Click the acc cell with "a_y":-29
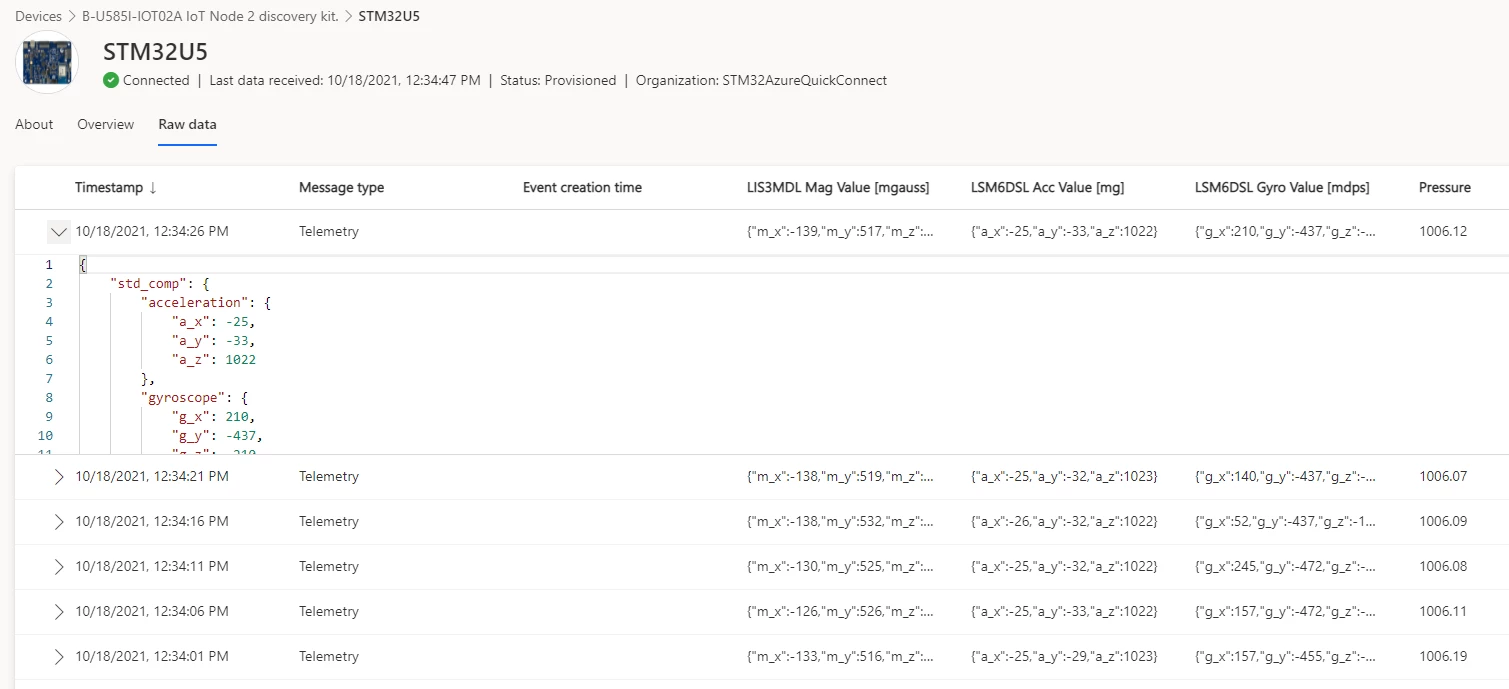Image resolution: width=1509 pixels, height=689 pixels. [1064, 657]
